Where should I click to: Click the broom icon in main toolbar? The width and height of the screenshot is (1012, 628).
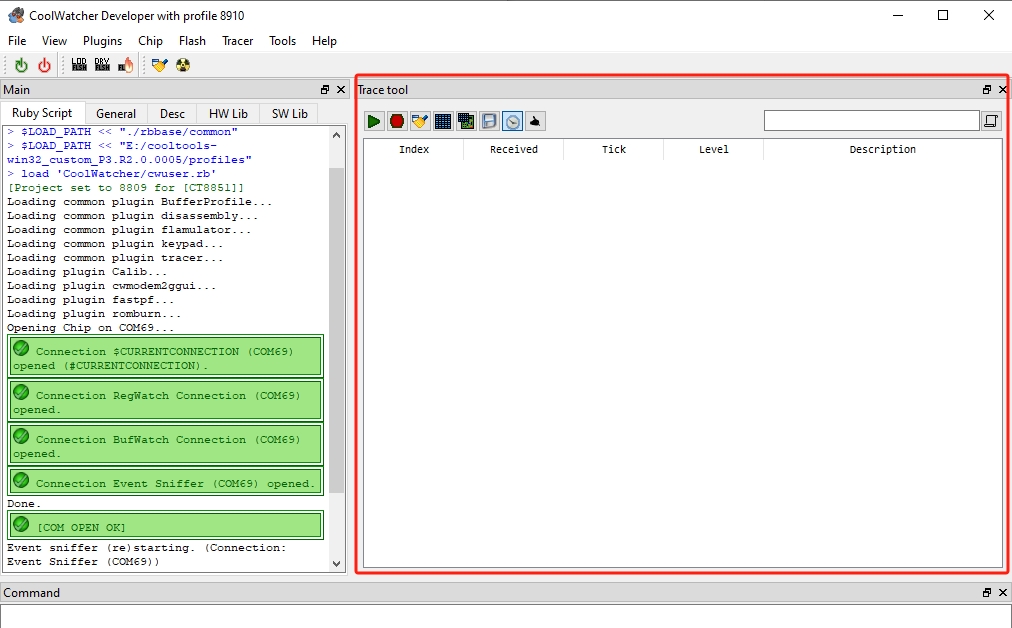(159, 65)
